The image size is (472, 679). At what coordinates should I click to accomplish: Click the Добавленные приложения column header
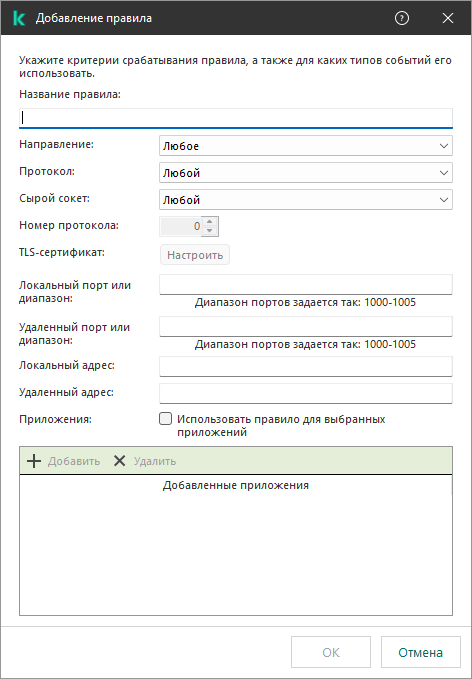(x=236, y=485)
